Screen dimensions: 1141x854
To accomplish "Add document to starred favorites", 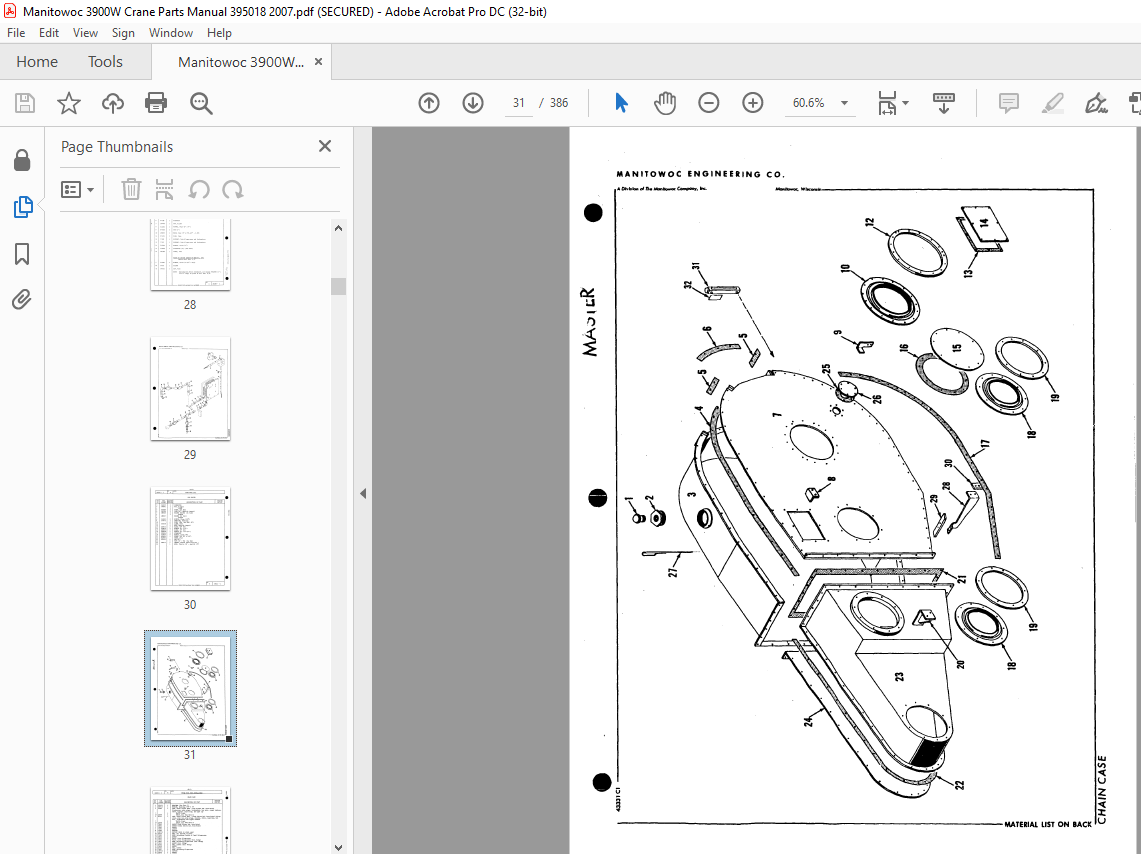I will tap(68, 103).
